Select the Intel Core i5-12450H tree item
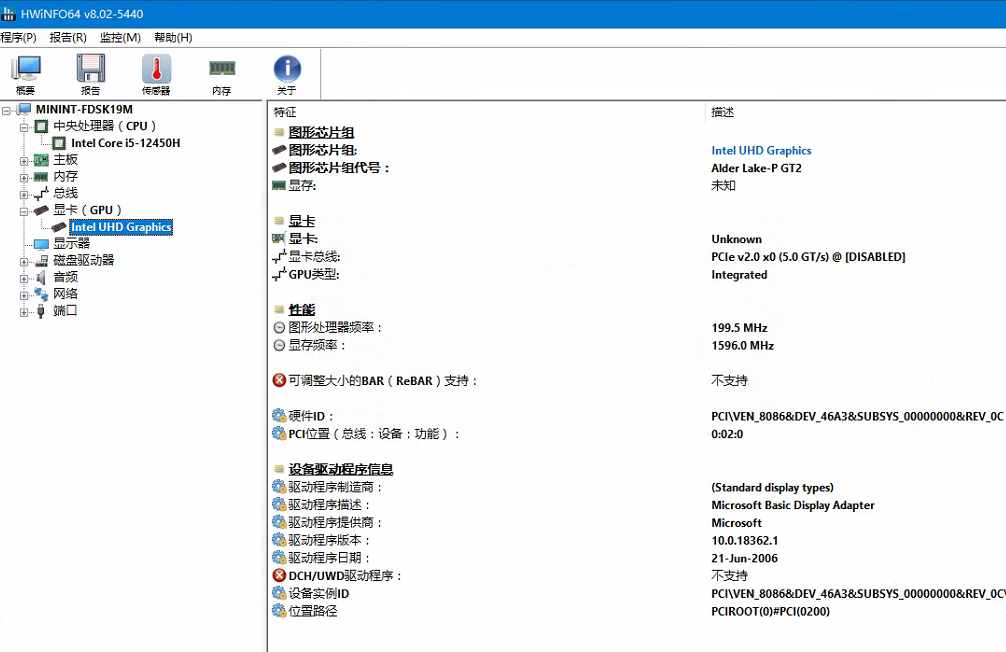This screenshot has height=652, width=1006. pos(125,143)
